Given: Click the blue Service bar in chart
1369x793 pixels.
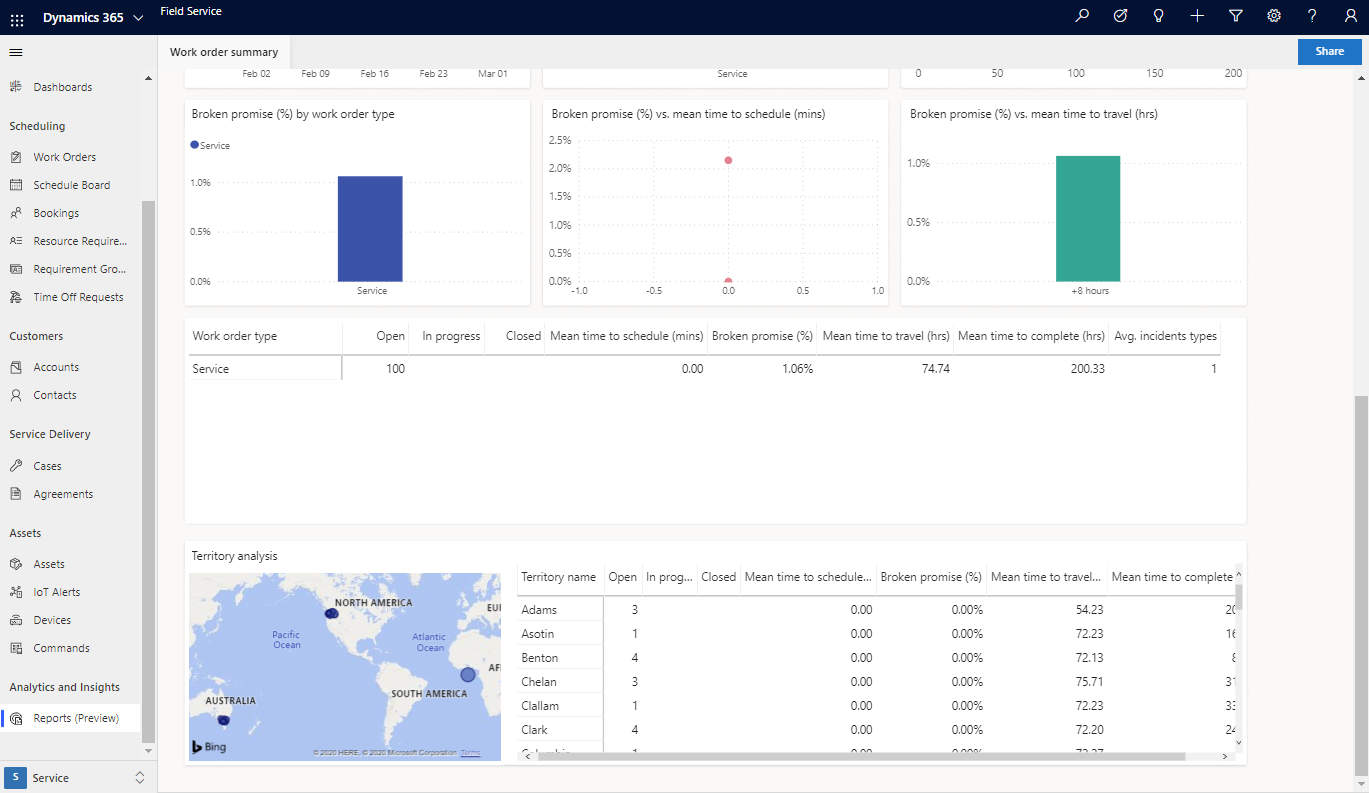Looking at the screenshot, I should [x=370, y=229].
